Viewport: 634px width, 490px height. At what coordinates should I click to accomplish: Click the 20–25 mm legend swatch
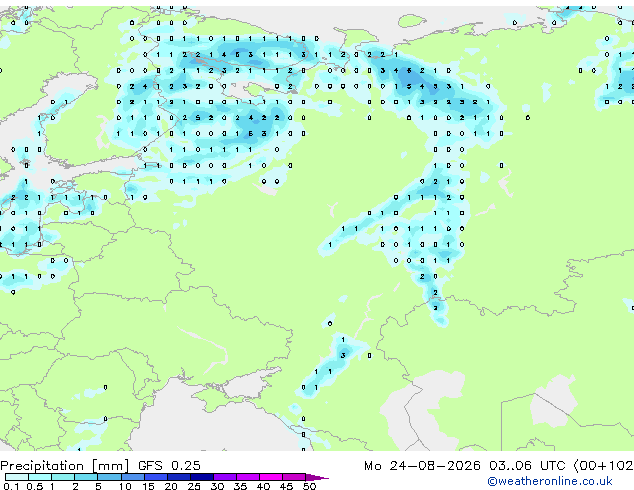point(179,477)
